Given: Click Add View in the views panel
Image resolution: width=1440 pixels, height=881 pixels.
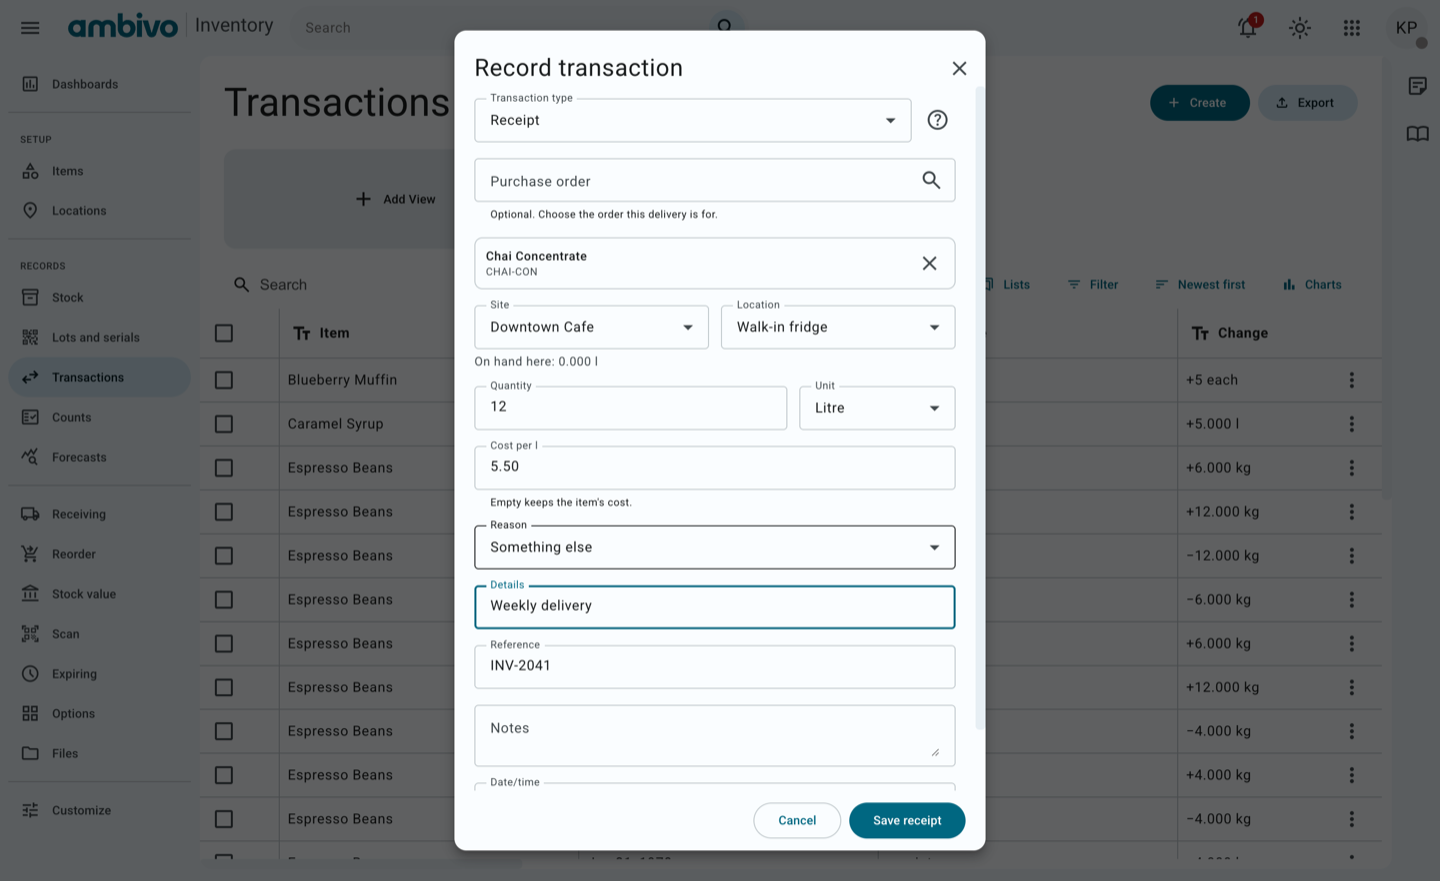Looking at the screenshot, I should (x=396, y=199).
